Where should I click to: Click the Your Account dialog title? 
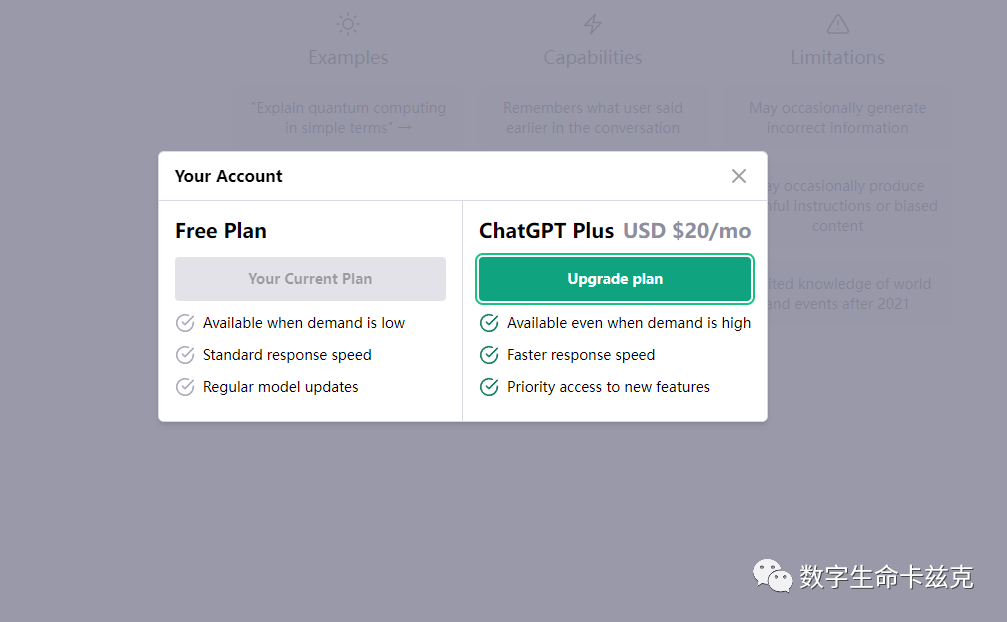coord(228,176)
